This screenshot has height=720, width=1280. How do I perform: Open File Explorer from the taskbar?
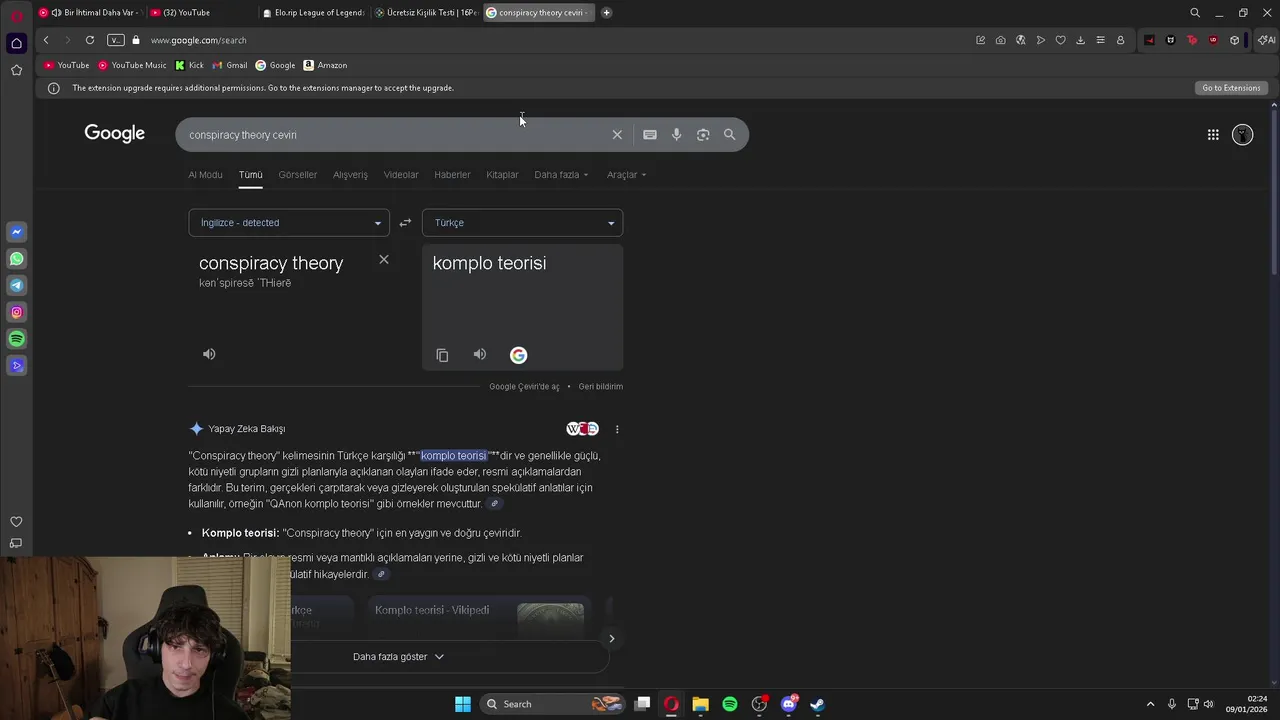coord(700,704)
